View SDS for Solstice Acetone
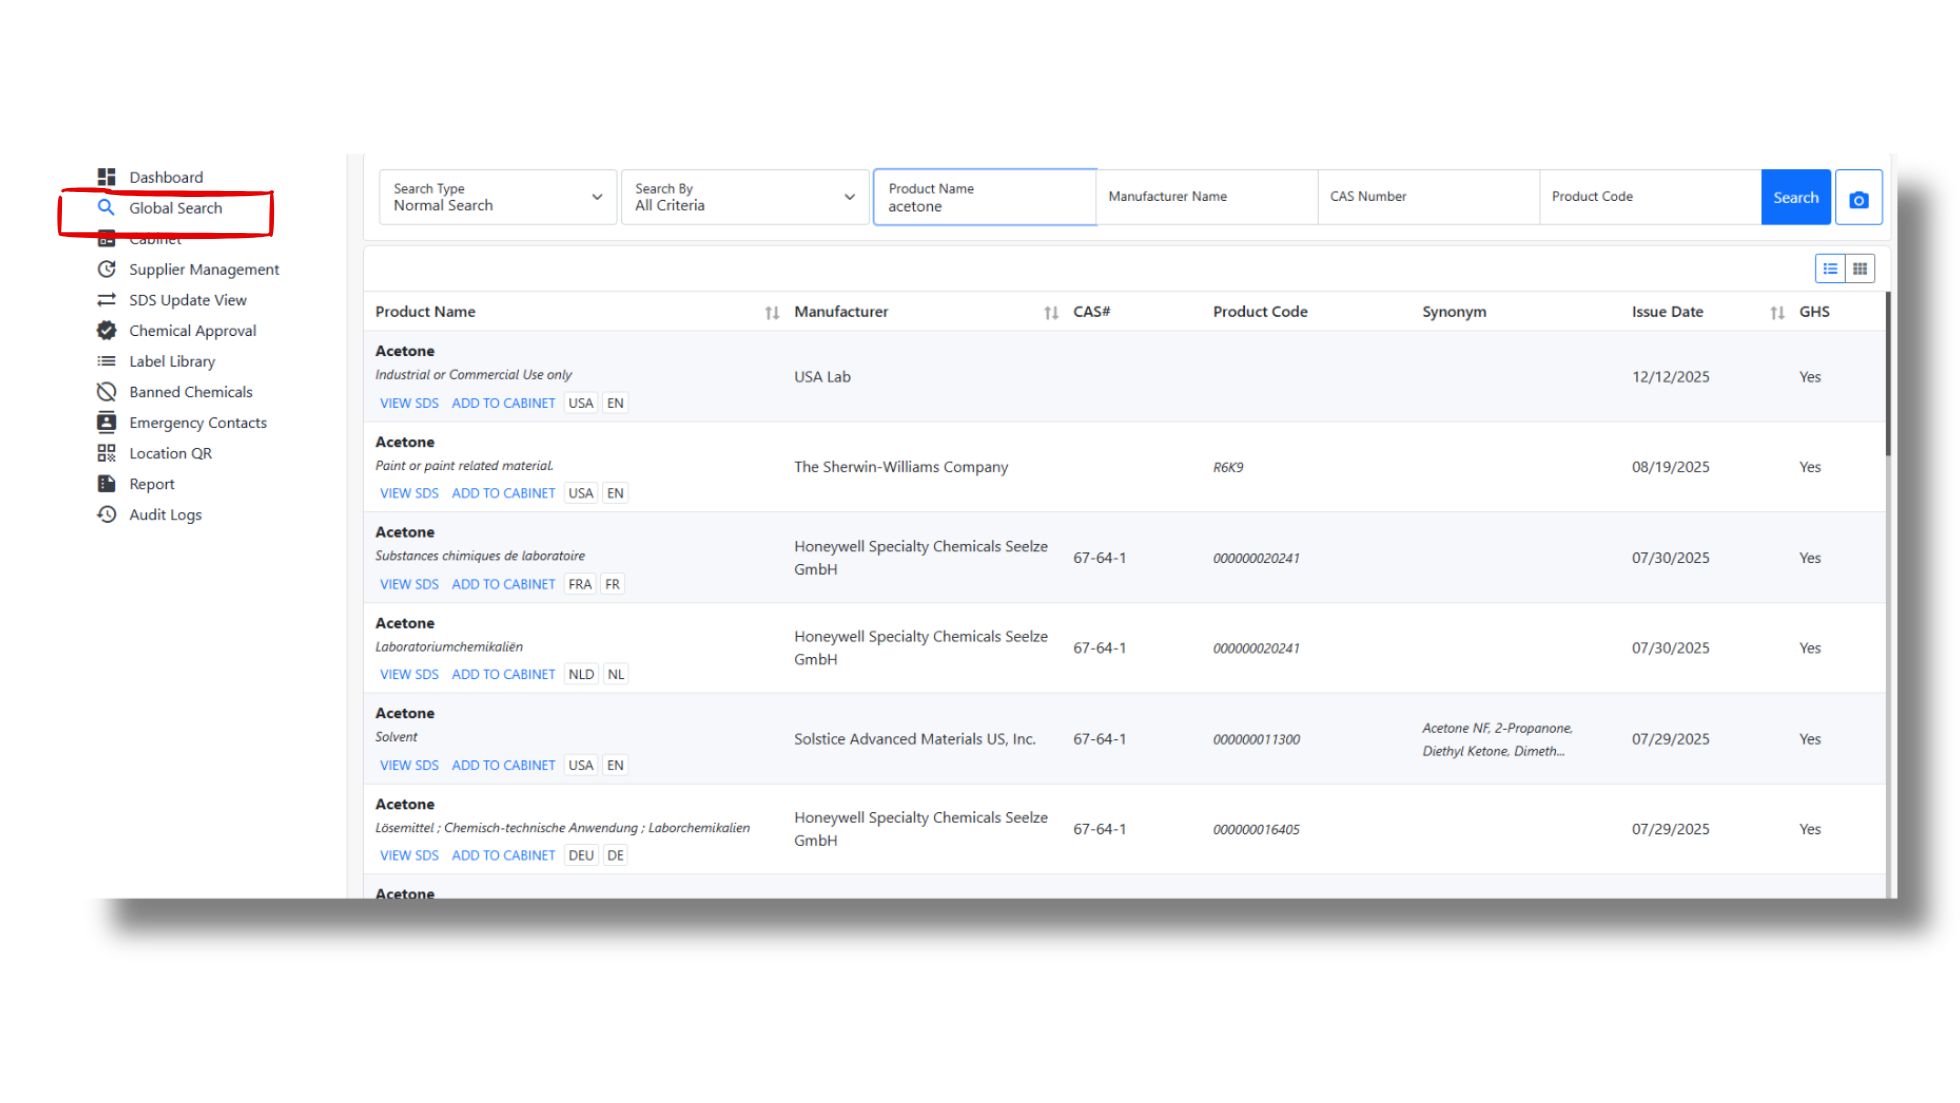The height and width of the screenshot is (1103, 1960). point(409,765)
